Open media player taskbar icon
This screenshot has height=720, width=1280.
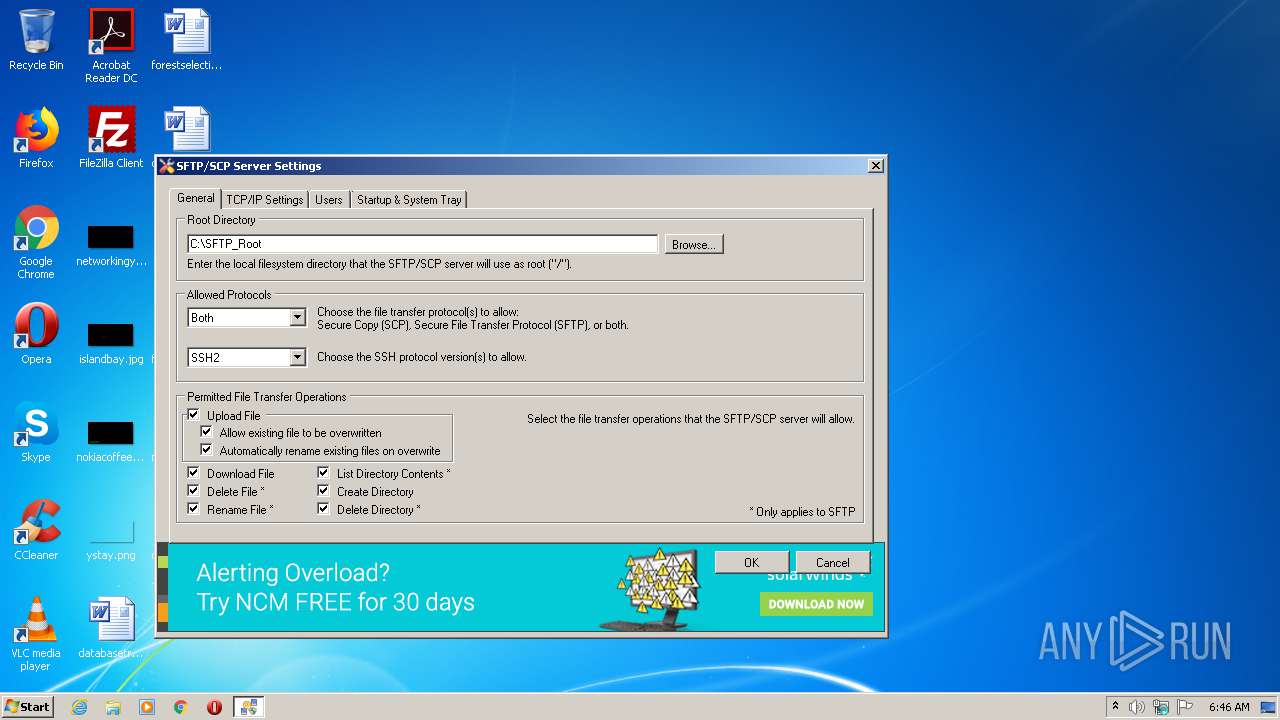[x=147, y=707]
